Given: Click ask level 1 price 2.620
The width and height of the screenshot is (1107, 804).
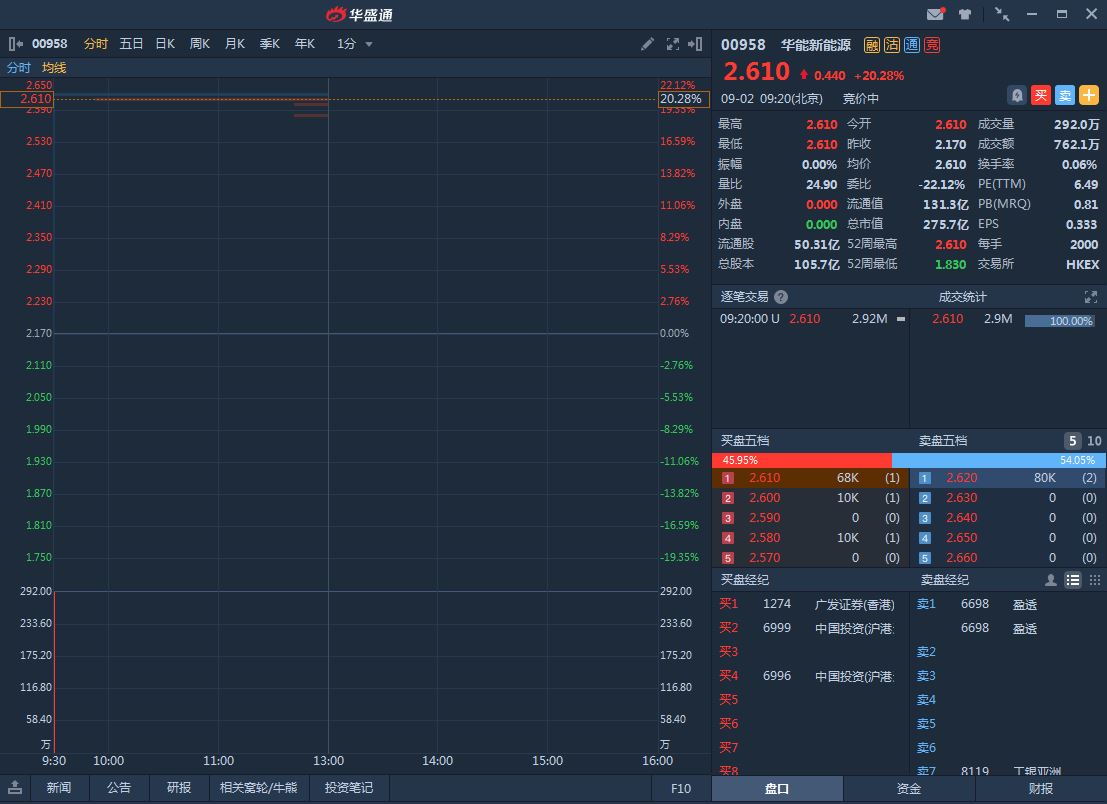Looking at the screenshot, I should point(962,478).
